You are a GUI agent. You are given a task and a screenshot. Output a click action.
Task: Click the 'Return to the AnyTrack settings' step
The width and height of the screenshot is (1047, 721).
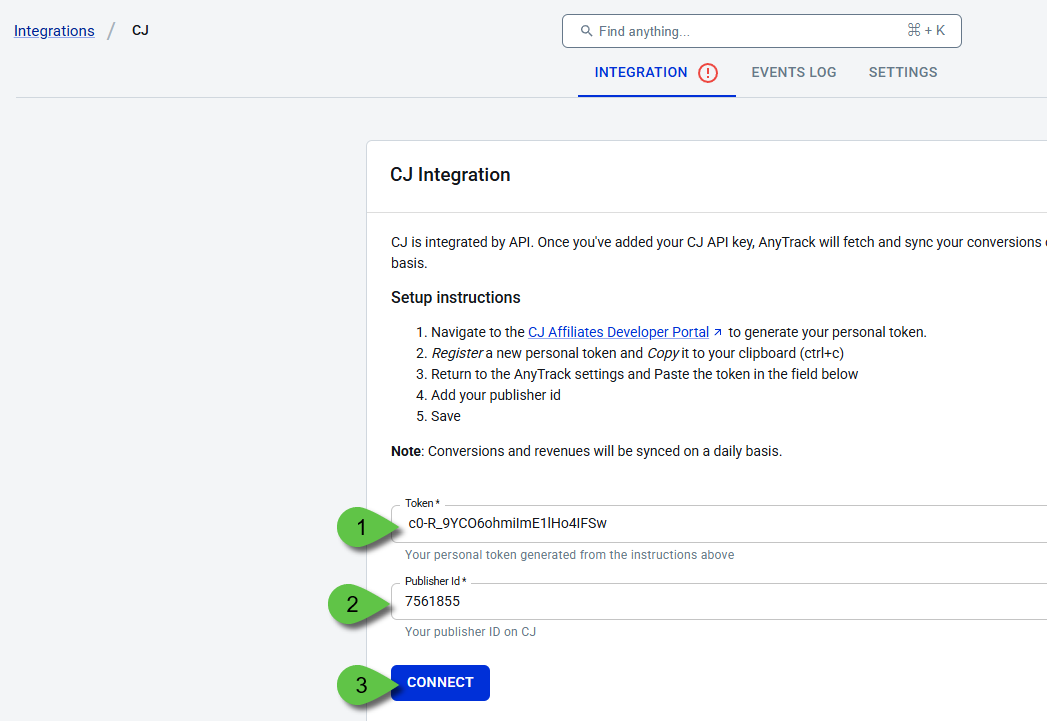coord(644,374)
